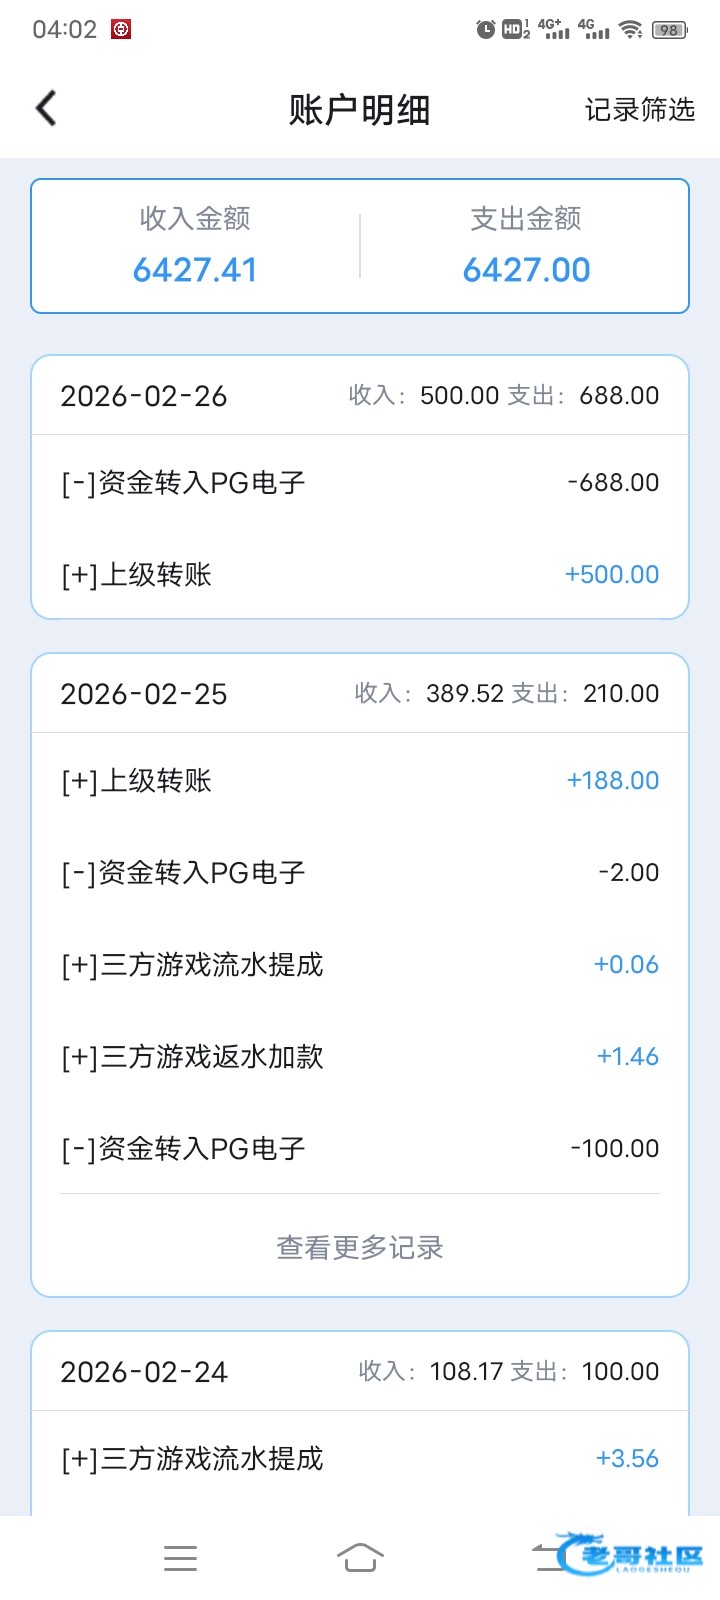Open the +1.46 三方游戏返水加款 record
Viewport: 720px width, 1600px height.
[360, 1057]
